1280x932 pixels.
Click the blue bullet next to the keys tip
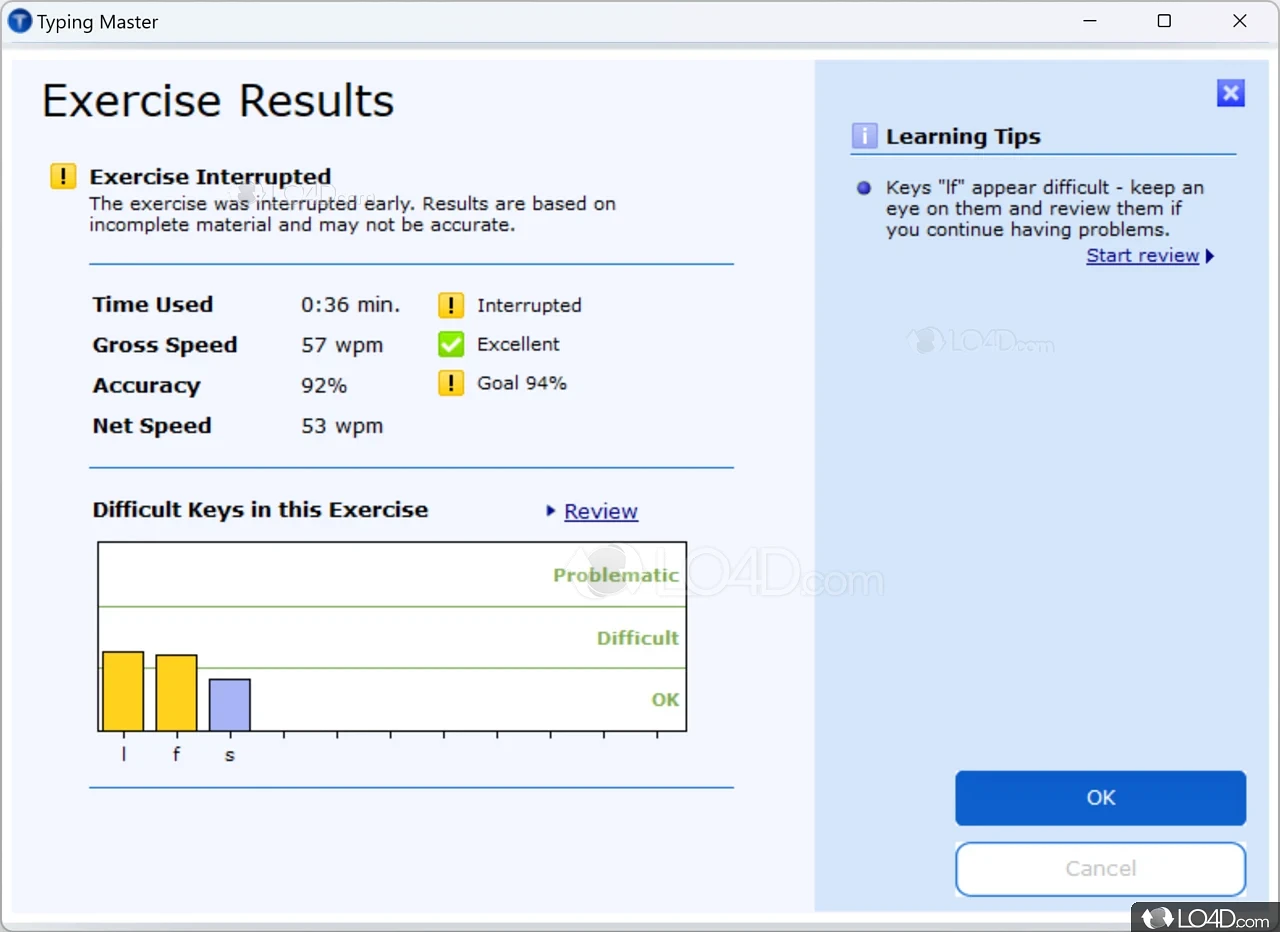[864, 188]
